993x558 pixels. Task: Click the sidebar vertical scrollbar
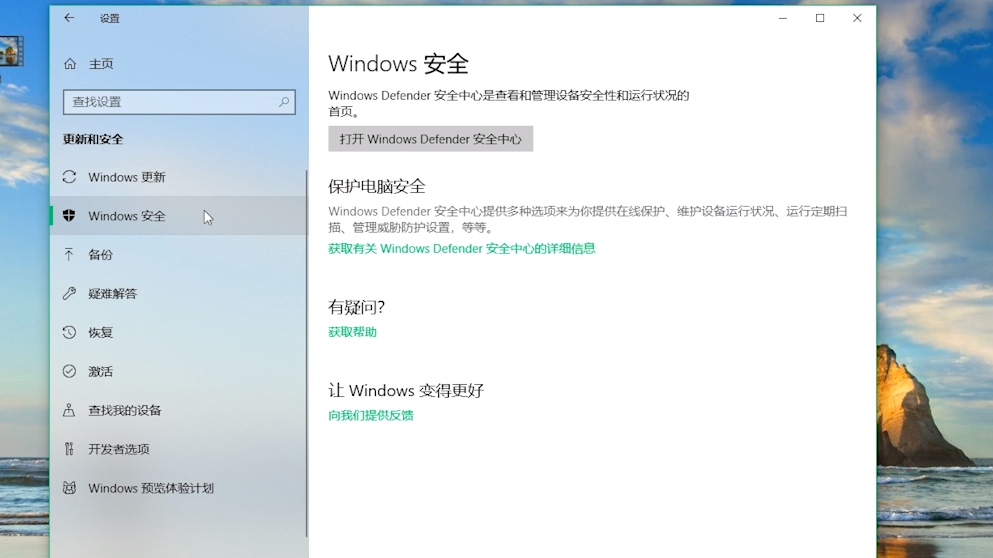[307, 353]
